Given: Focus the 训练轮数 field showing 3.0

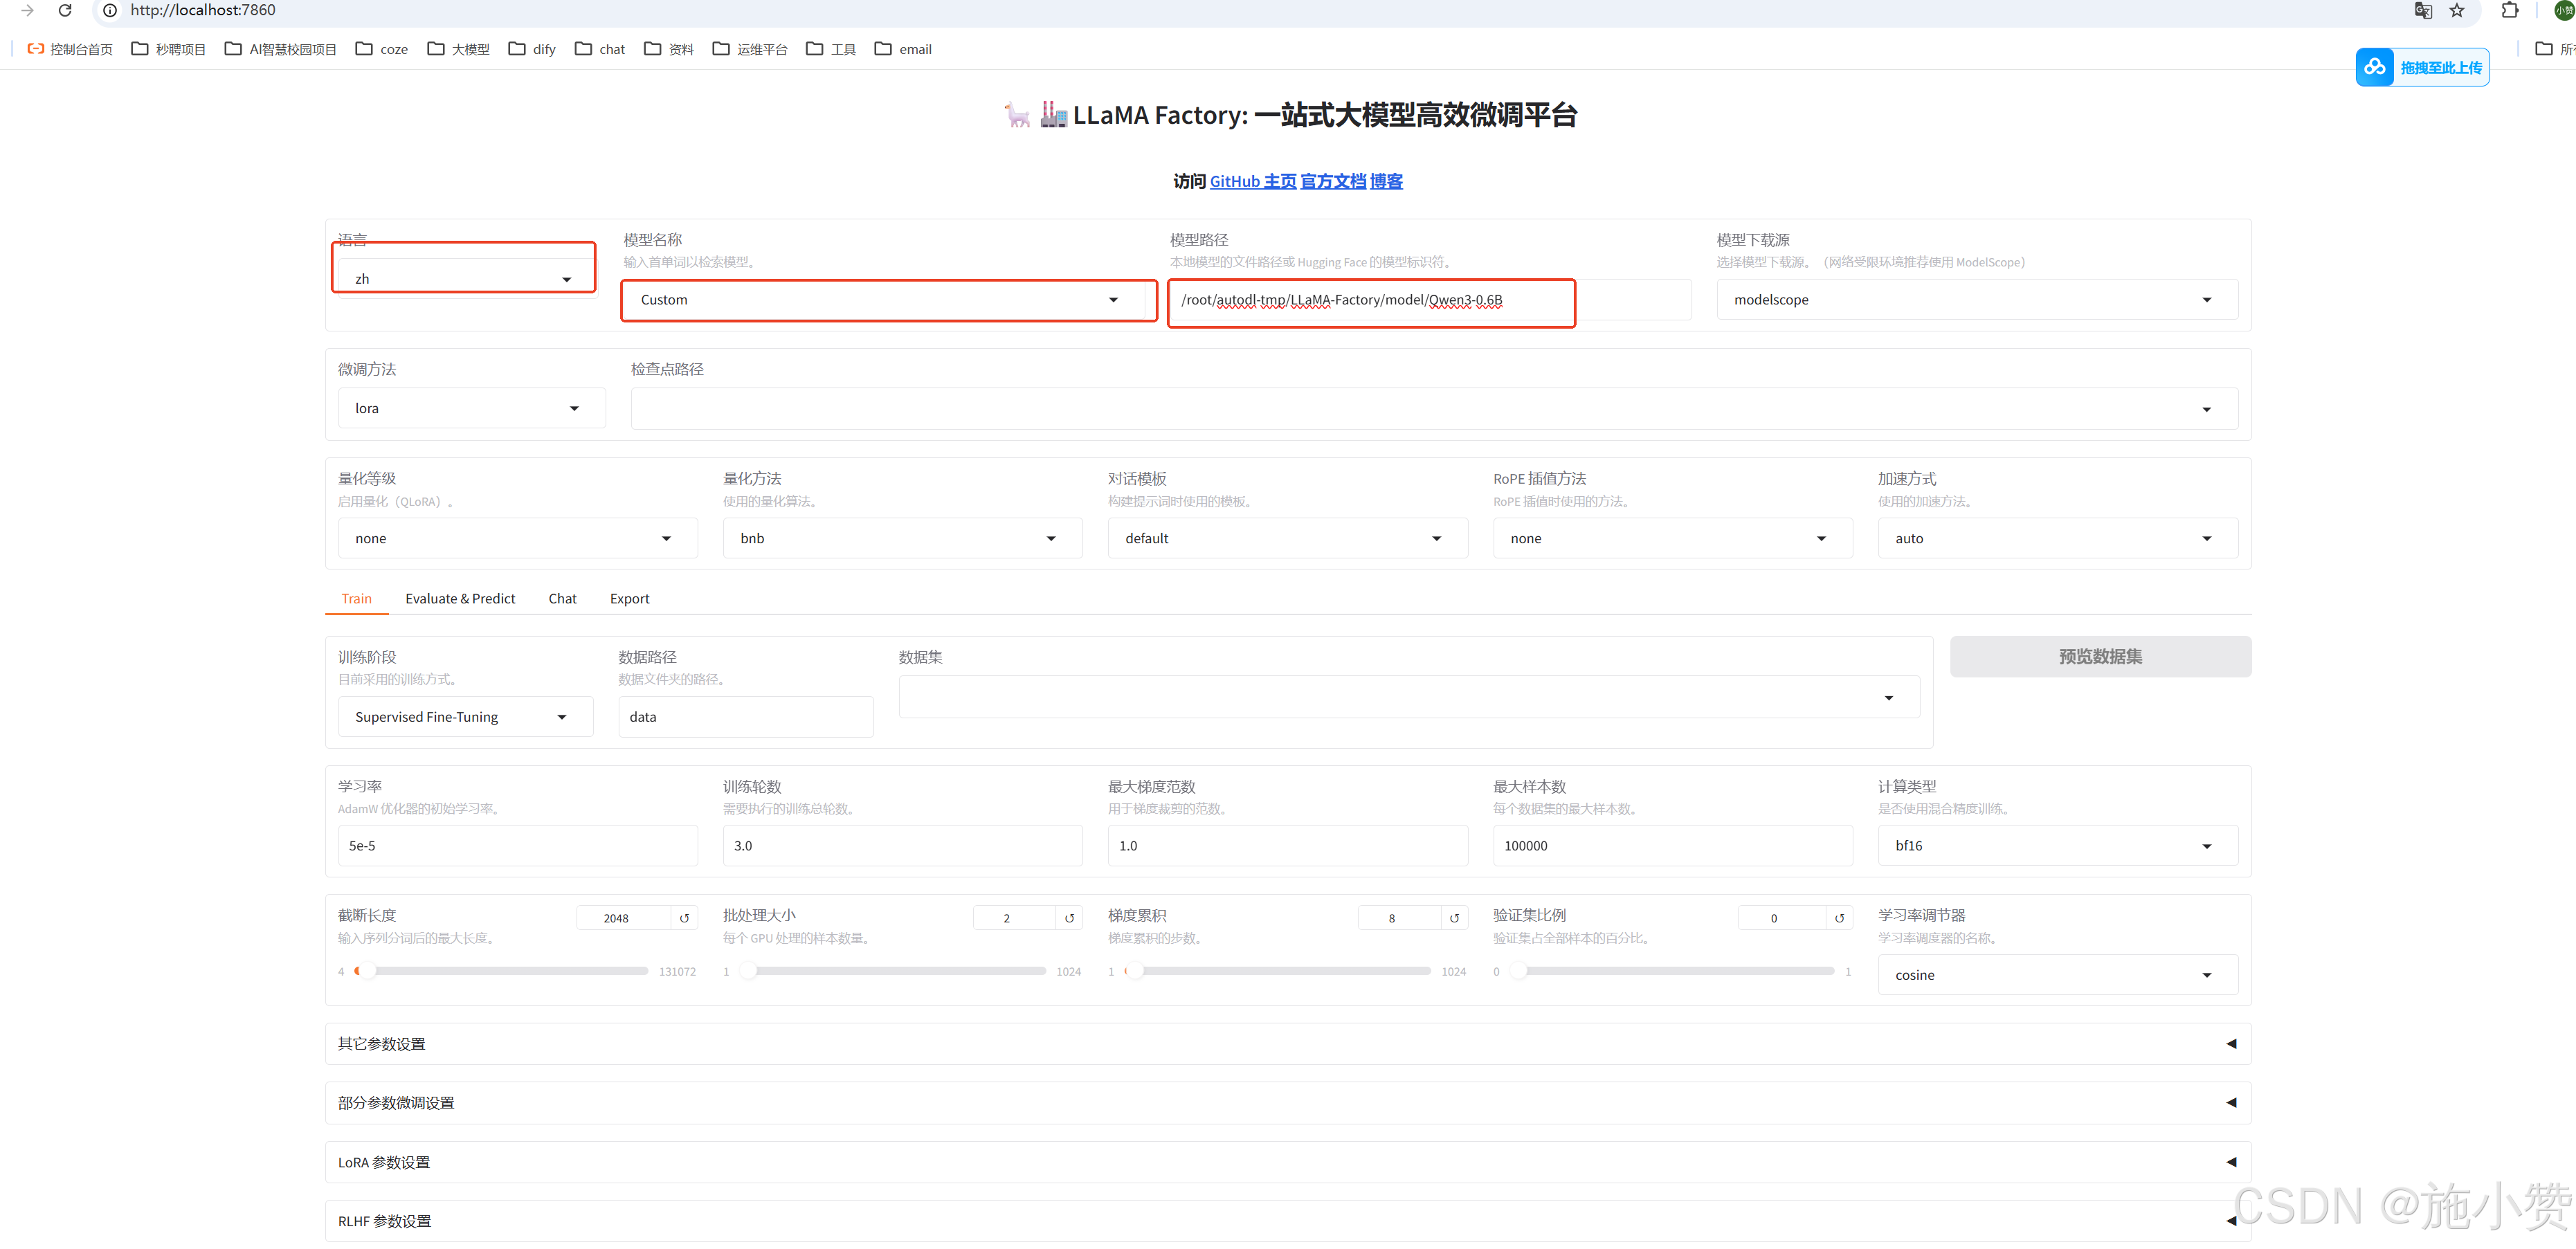Looking at the screenshot, I should tap(902, 846).
